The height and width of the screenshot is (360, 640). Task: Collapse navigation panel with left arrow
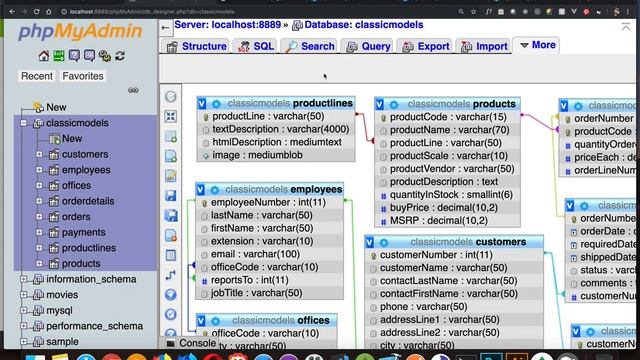tap(165, 28)
